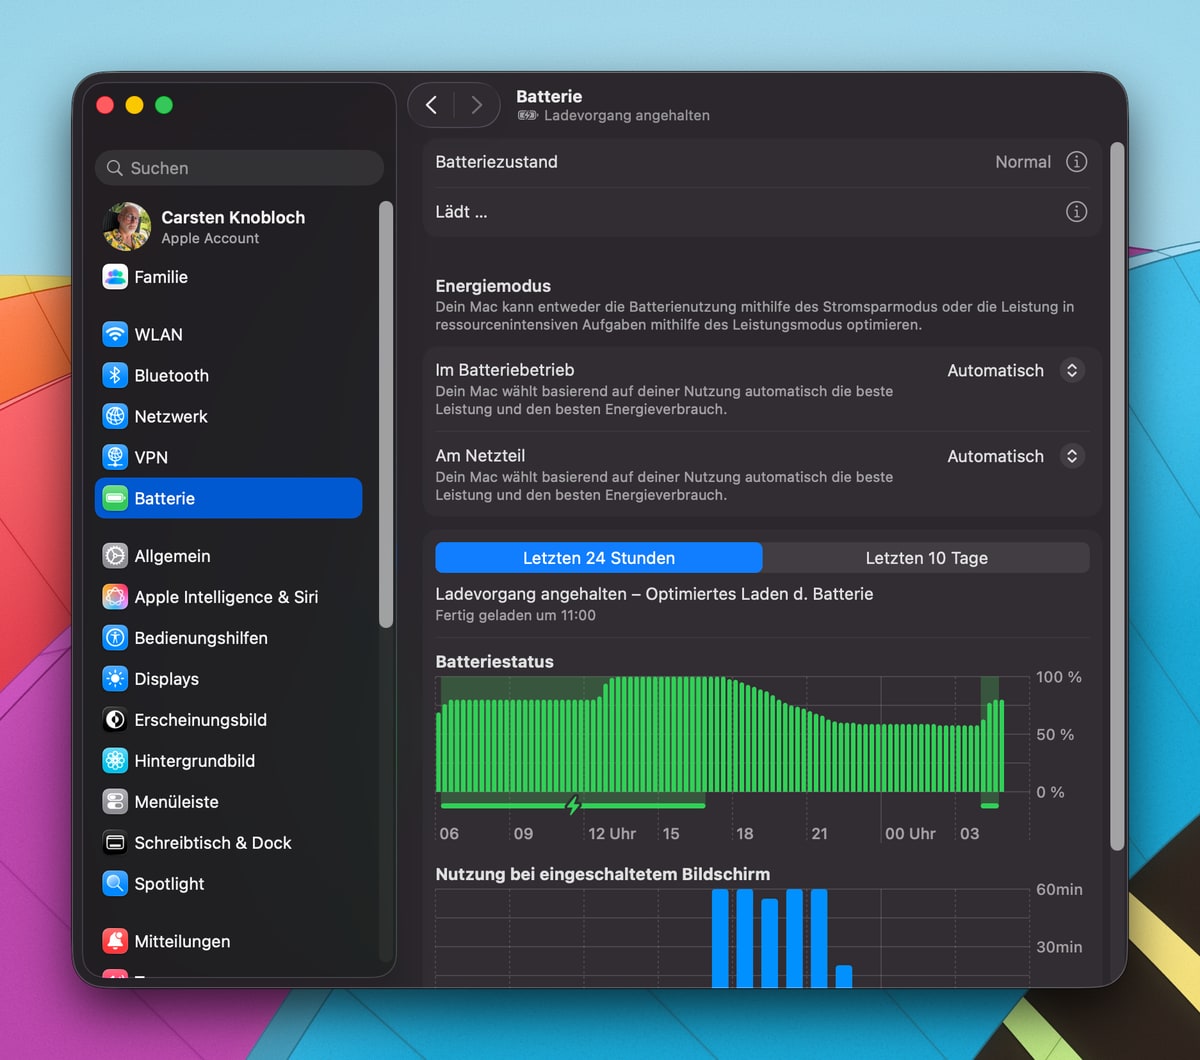Open Spotlight settings

click(x=229, y=884)
